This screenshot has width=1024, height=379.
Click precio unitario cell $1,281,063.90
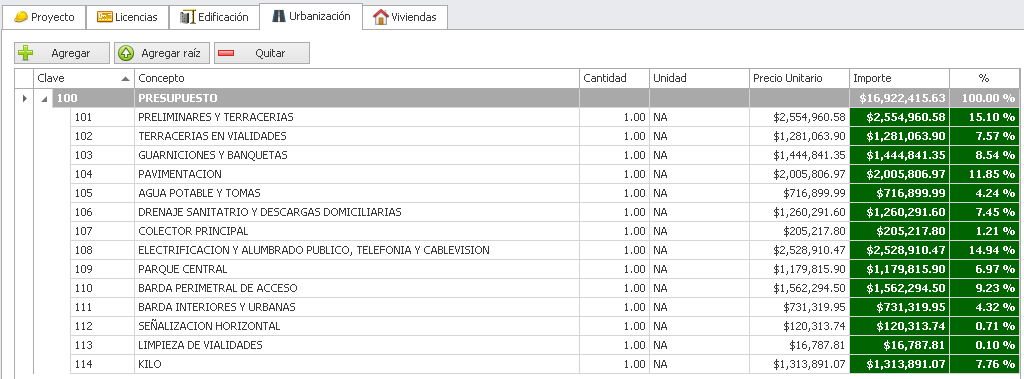coord(799,136)
